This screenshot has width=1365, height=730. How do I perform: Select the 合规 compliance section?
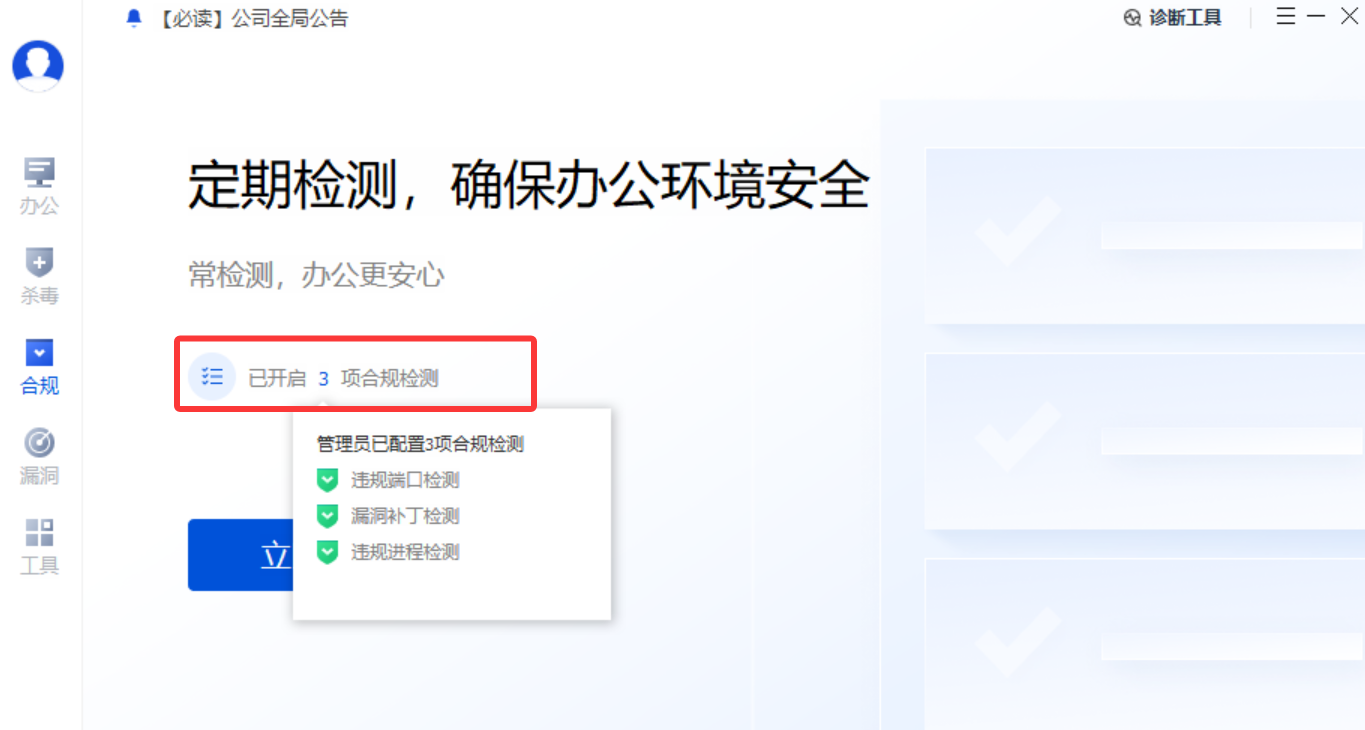click(x=39, y=367)
